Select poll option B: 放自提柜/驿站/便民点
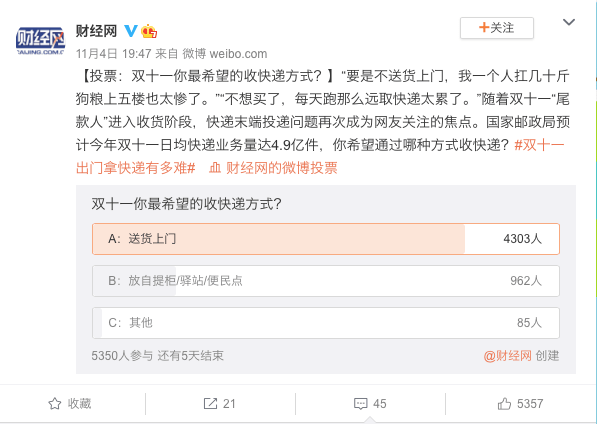597x424 pixels. [x=326, y=281]
